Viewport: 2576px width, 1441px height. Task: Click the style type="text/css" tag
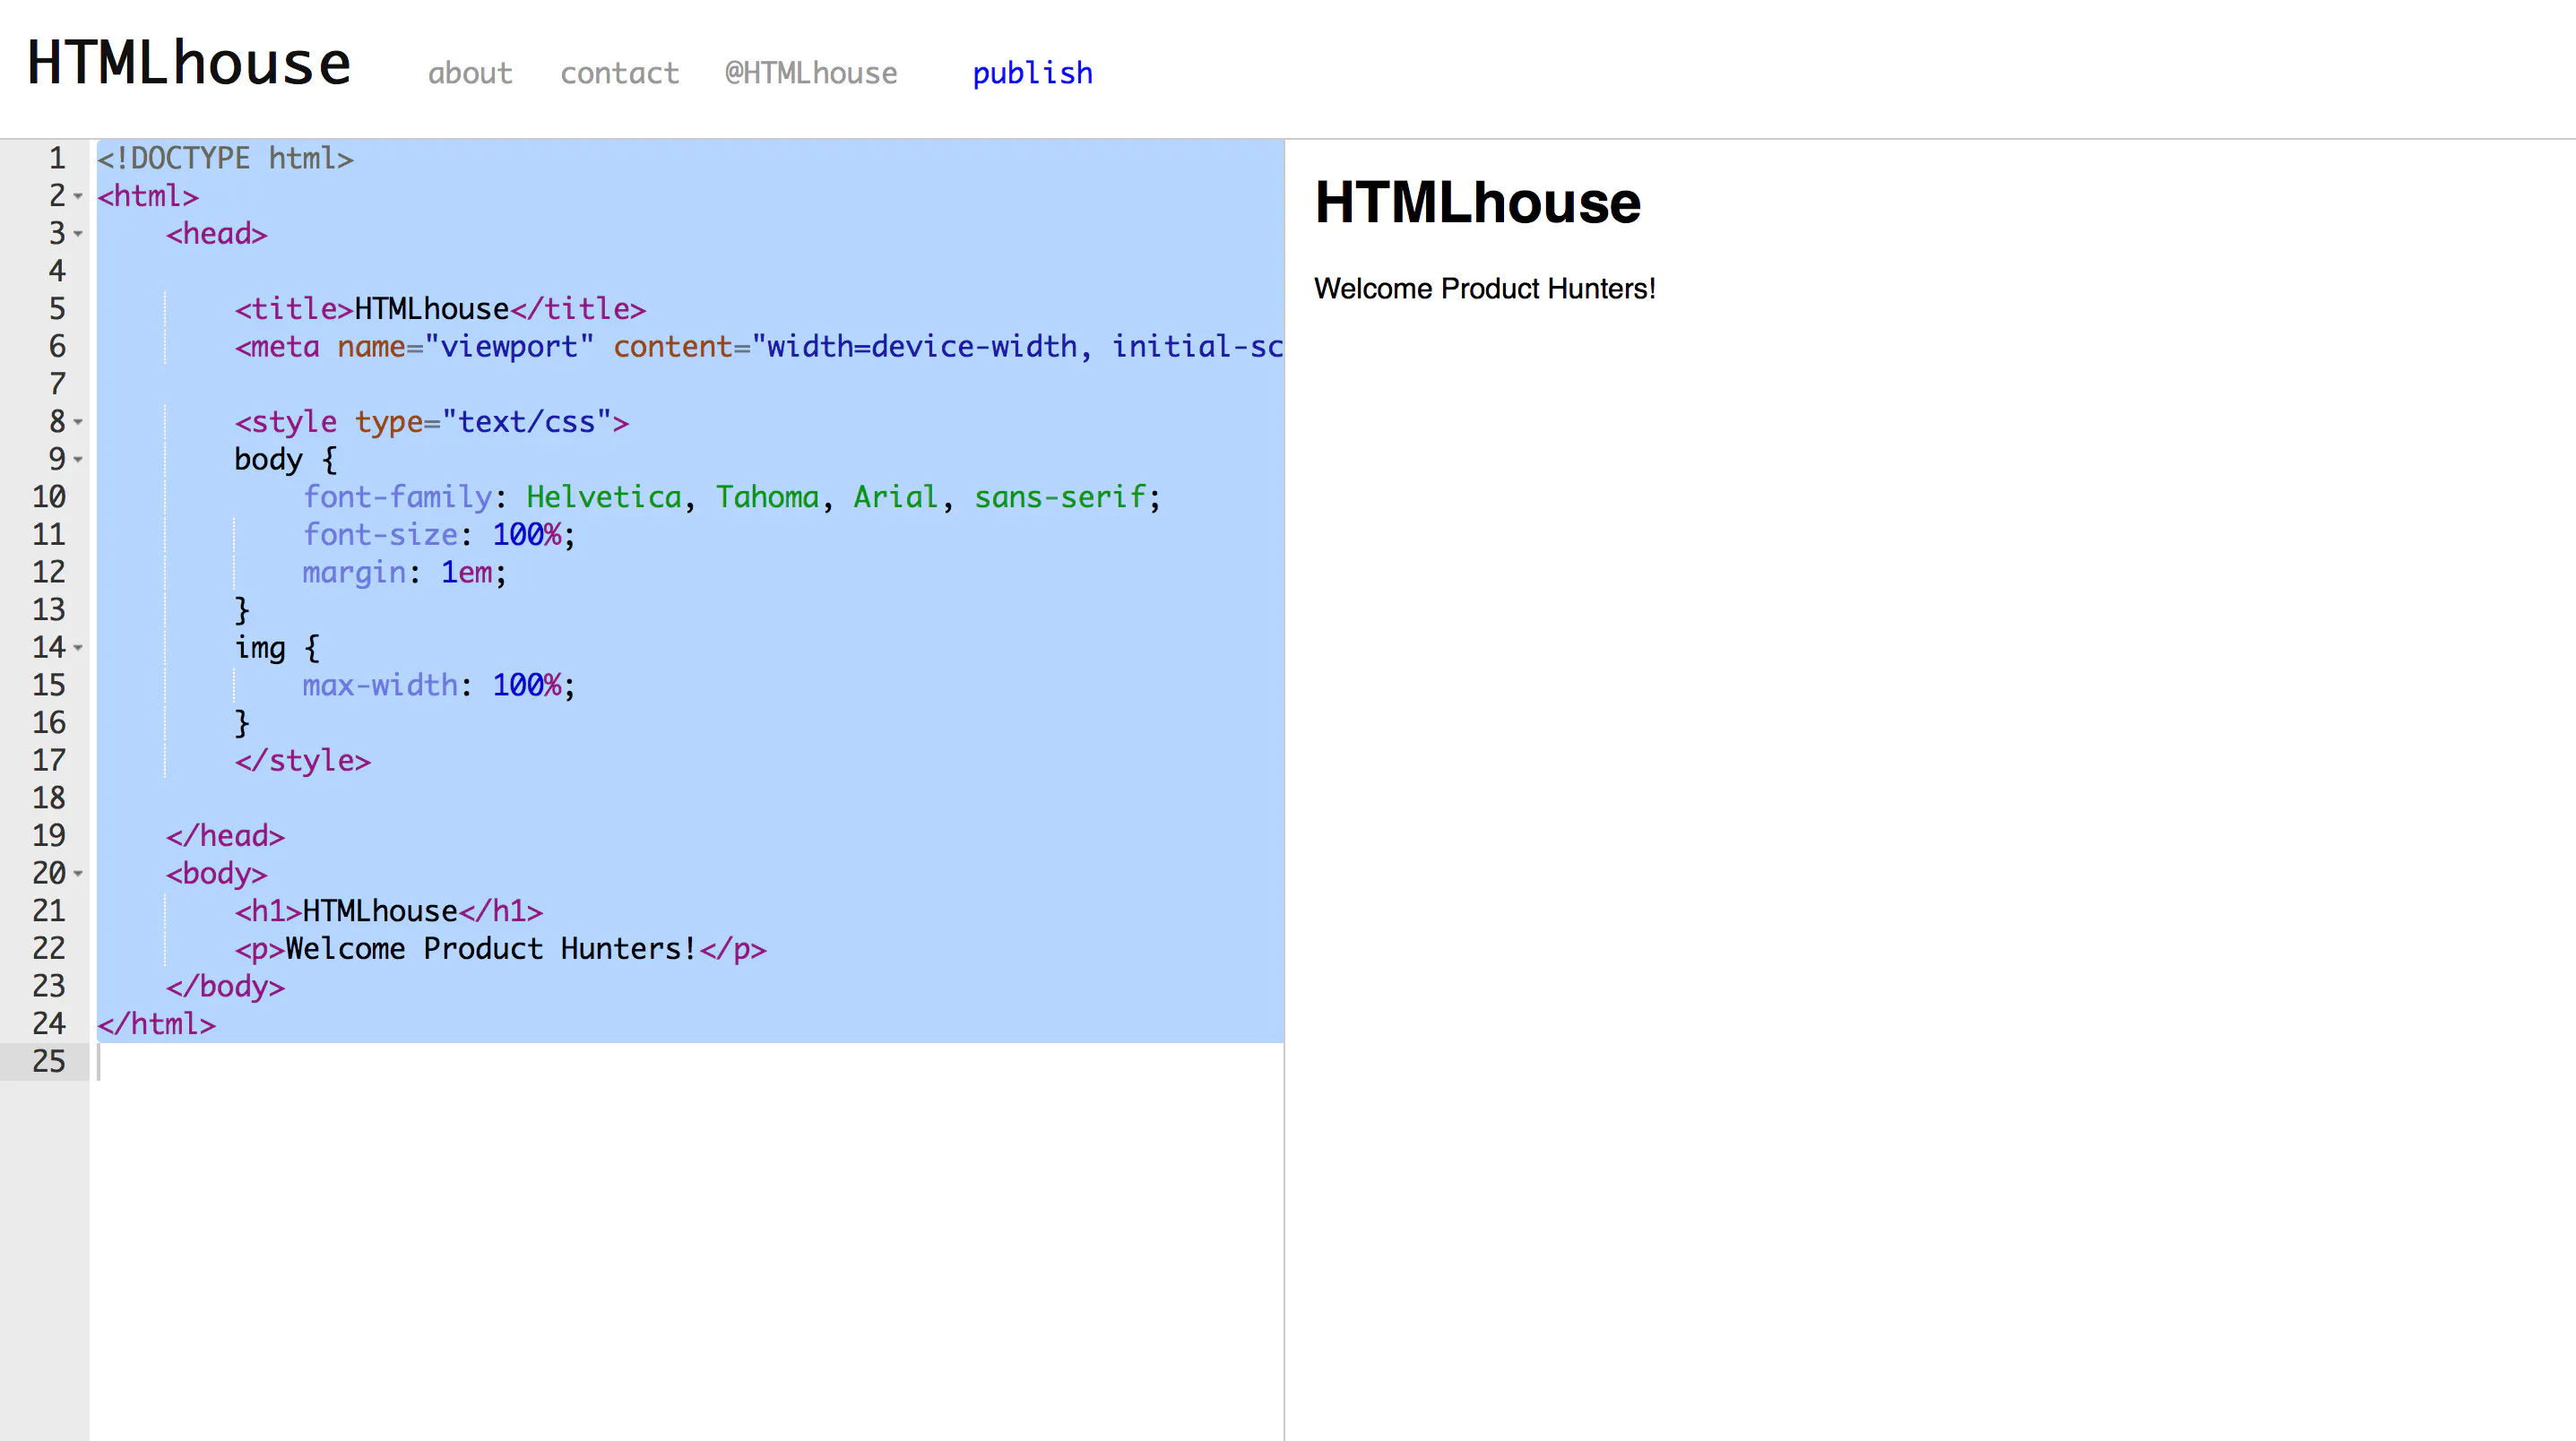click(x=432, y=422)
